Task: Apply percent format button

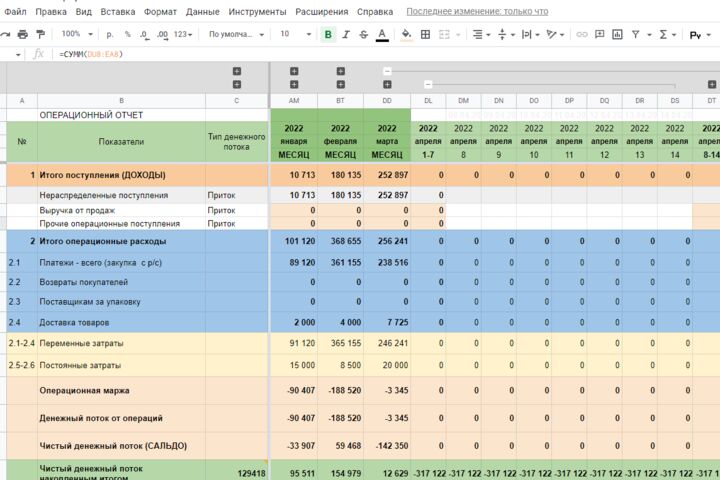Action: coord(127,34)
